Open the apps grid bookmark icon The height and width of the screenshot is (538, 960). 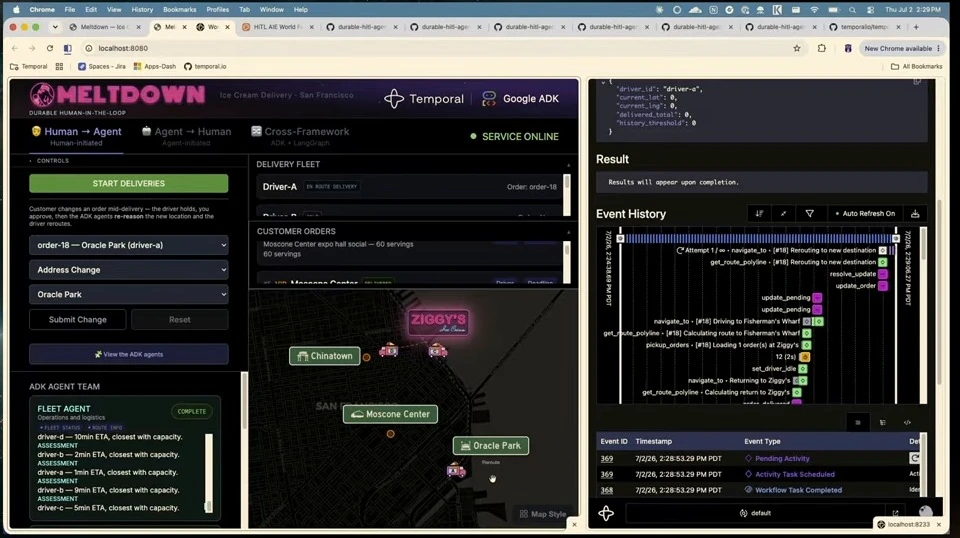[x=59, y=66]
